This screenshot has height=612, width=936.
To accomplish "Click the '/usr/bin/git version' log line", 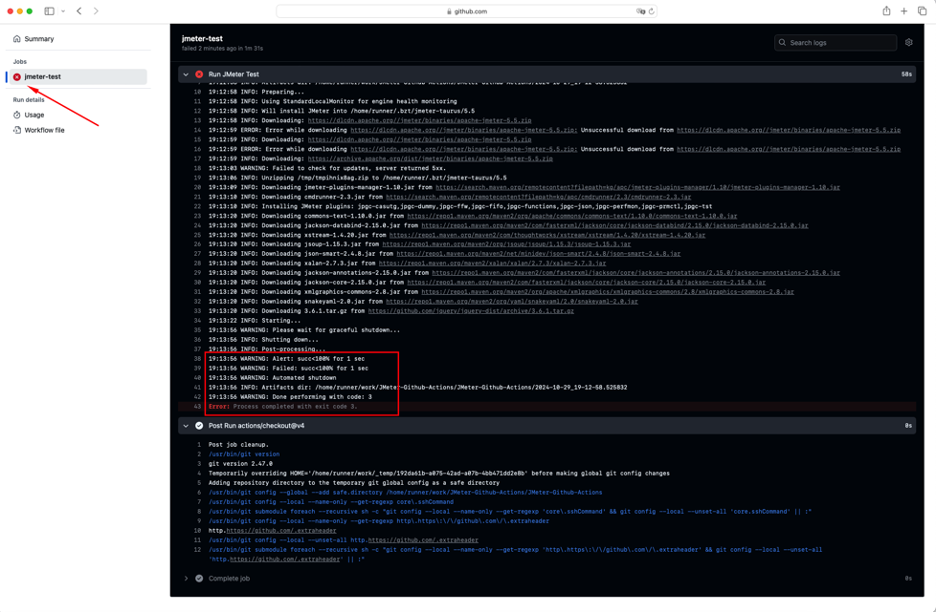I will click(244, 454).
